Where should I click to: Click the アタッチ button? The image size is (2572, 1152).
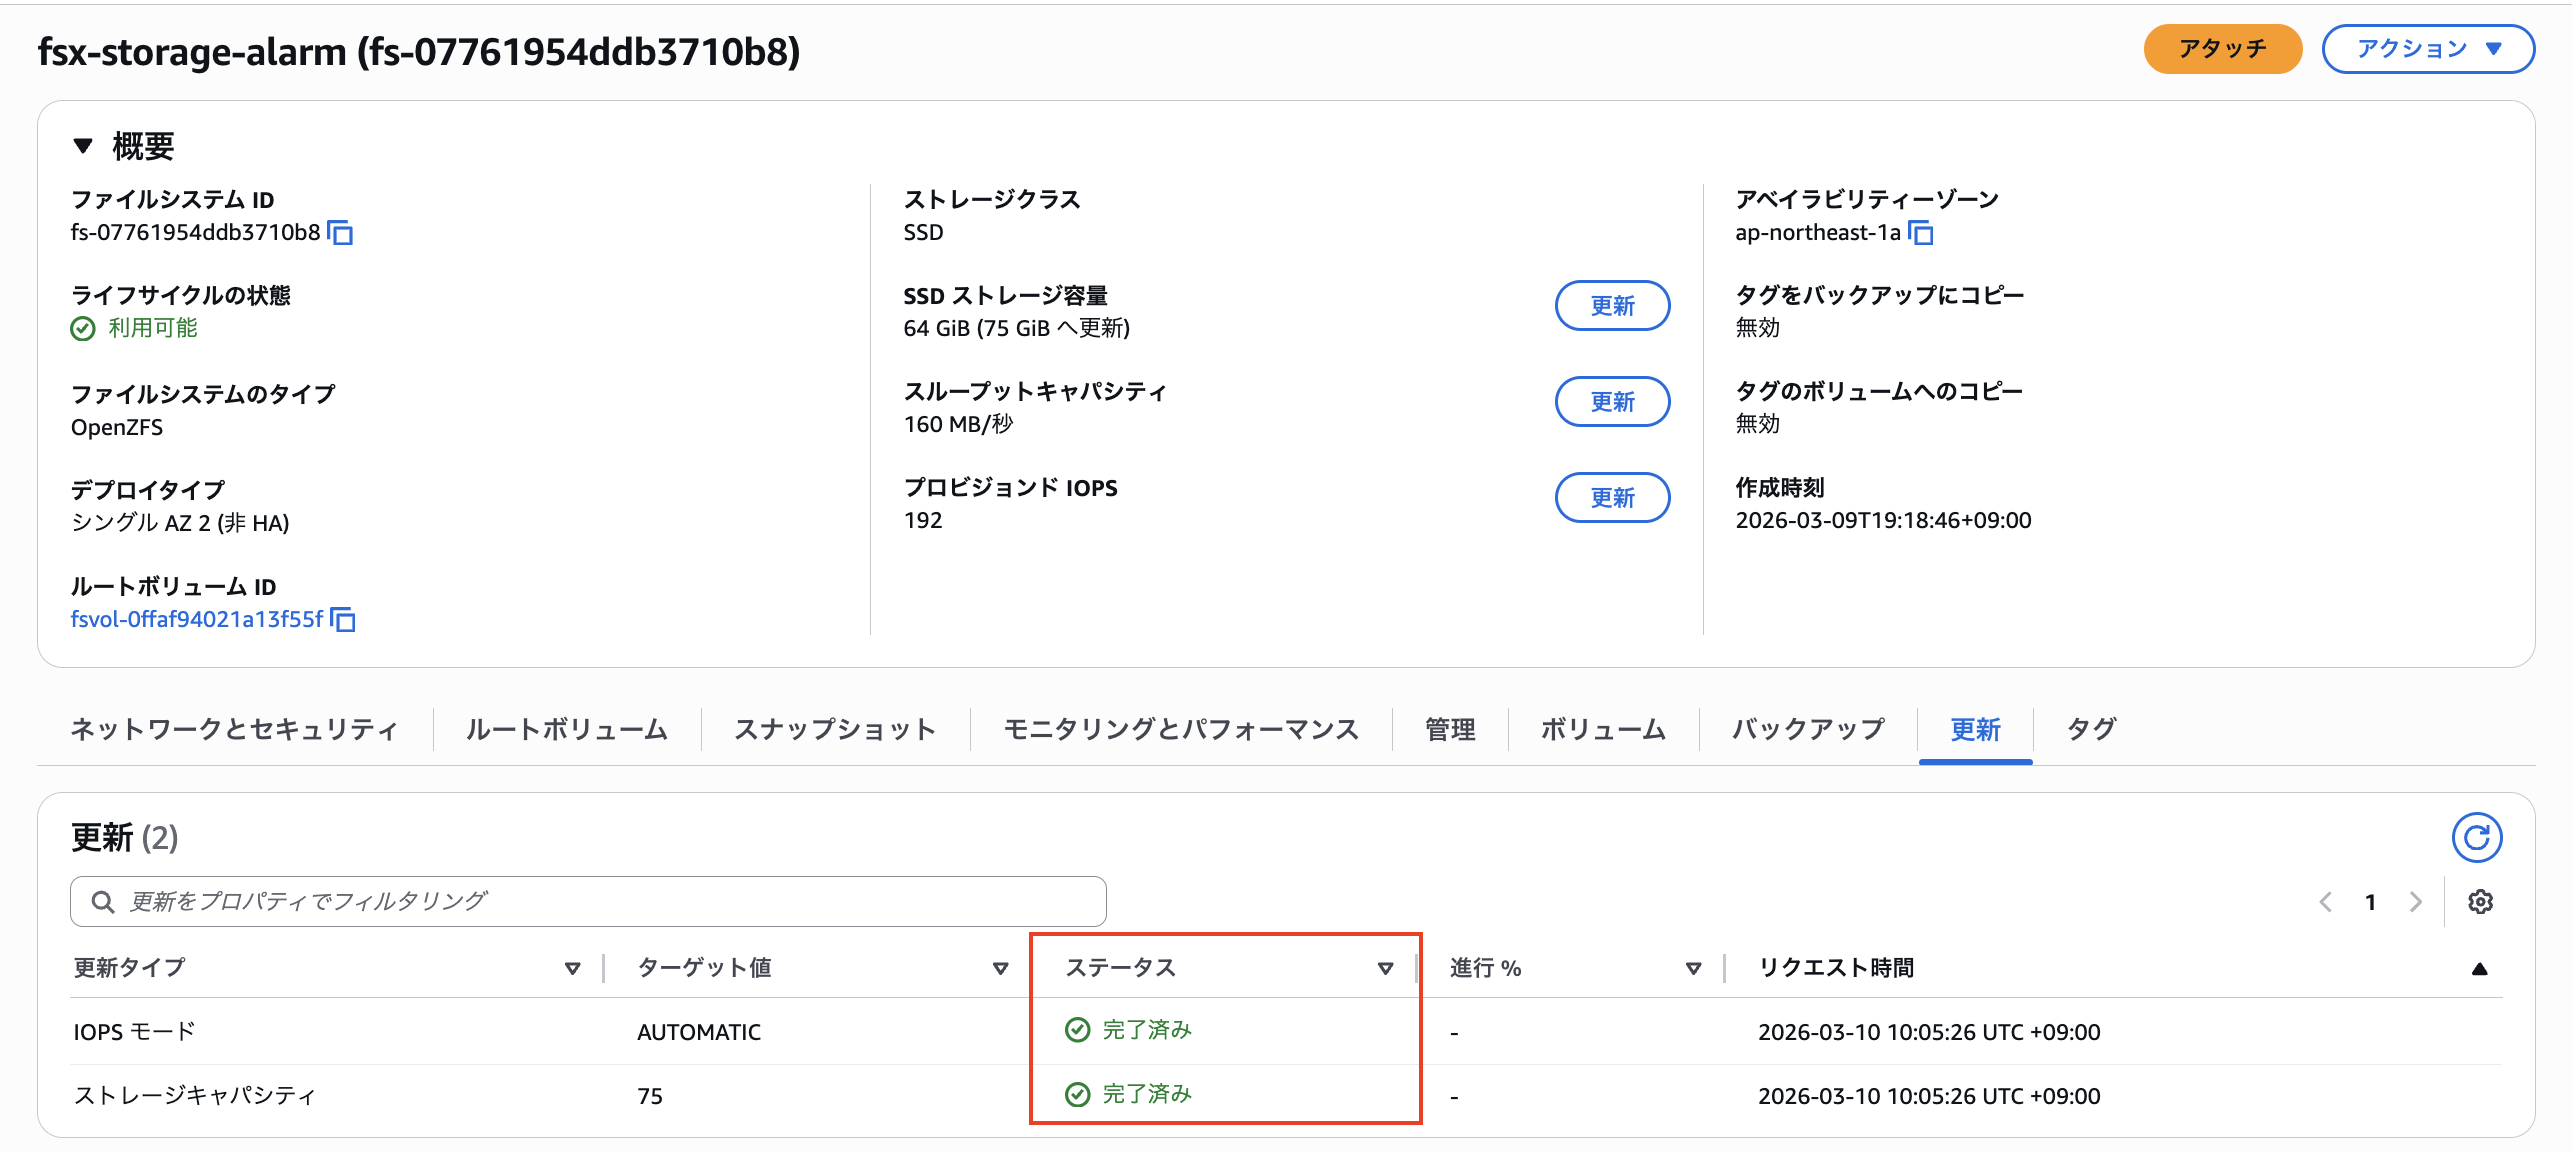2222,49
